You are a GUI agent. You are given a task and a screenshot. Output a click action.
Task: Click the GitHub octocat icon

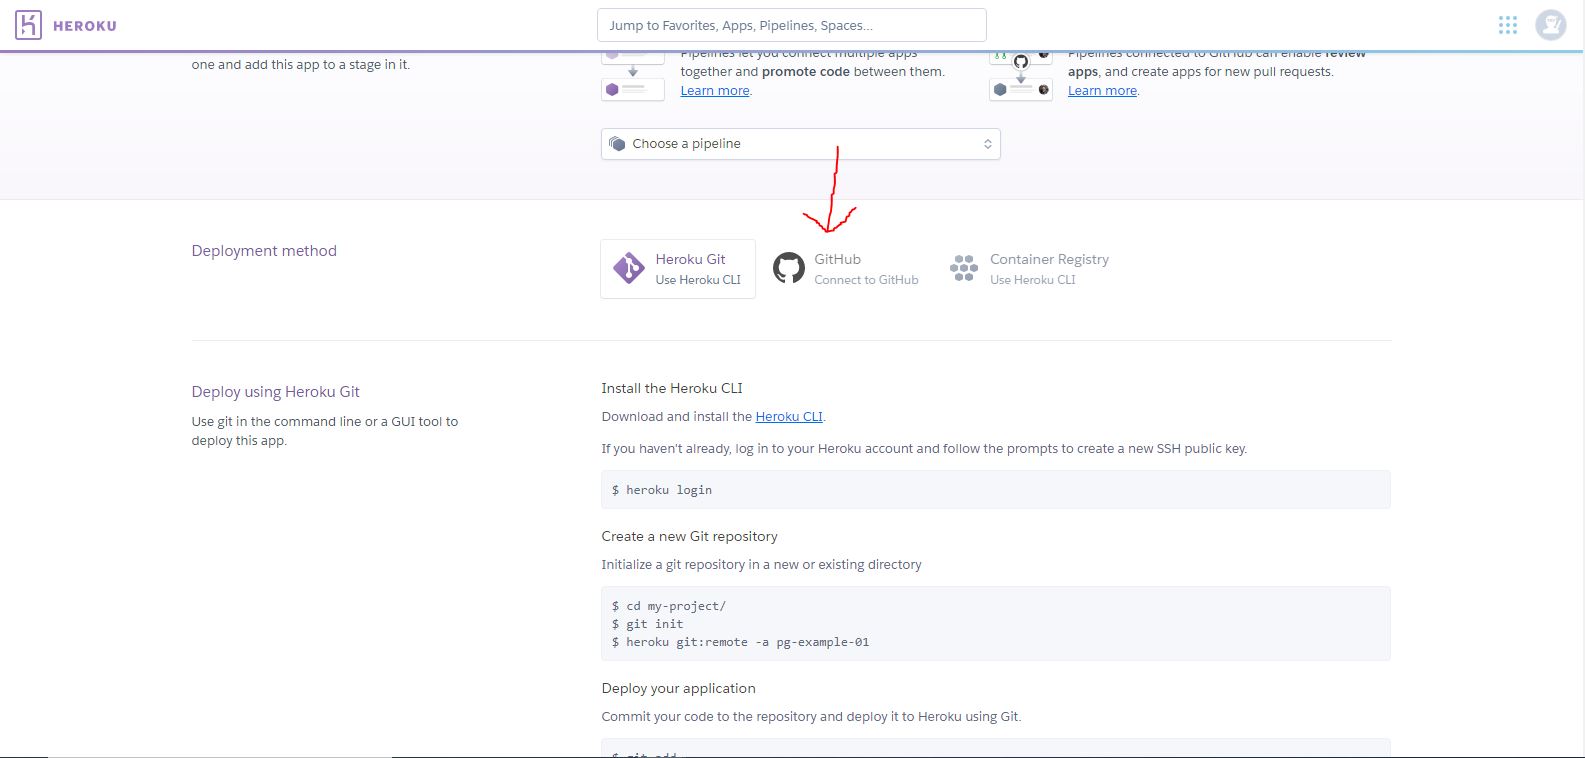pyautogui.click(x=788, y=268)
